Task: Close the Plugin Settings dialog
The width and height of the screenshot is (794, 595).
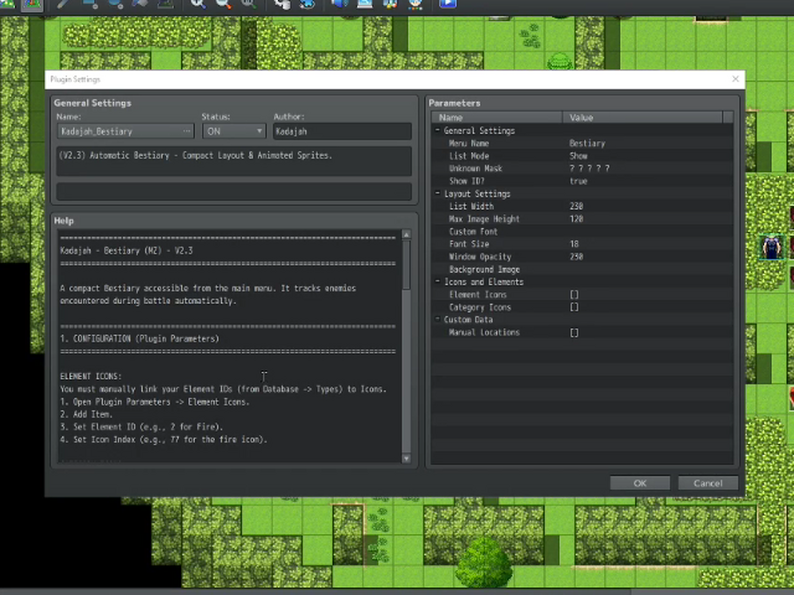Action: coord(735,79)
